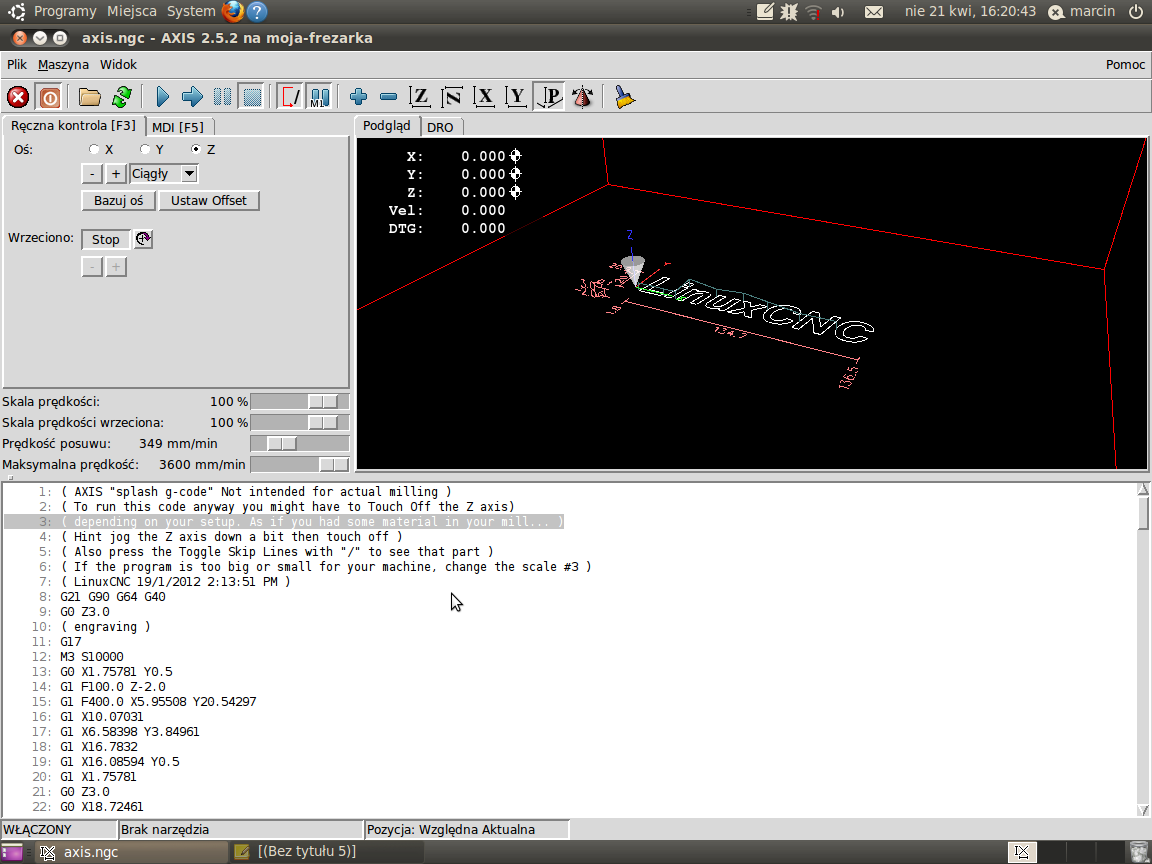Stop program execution

point(252,97)
